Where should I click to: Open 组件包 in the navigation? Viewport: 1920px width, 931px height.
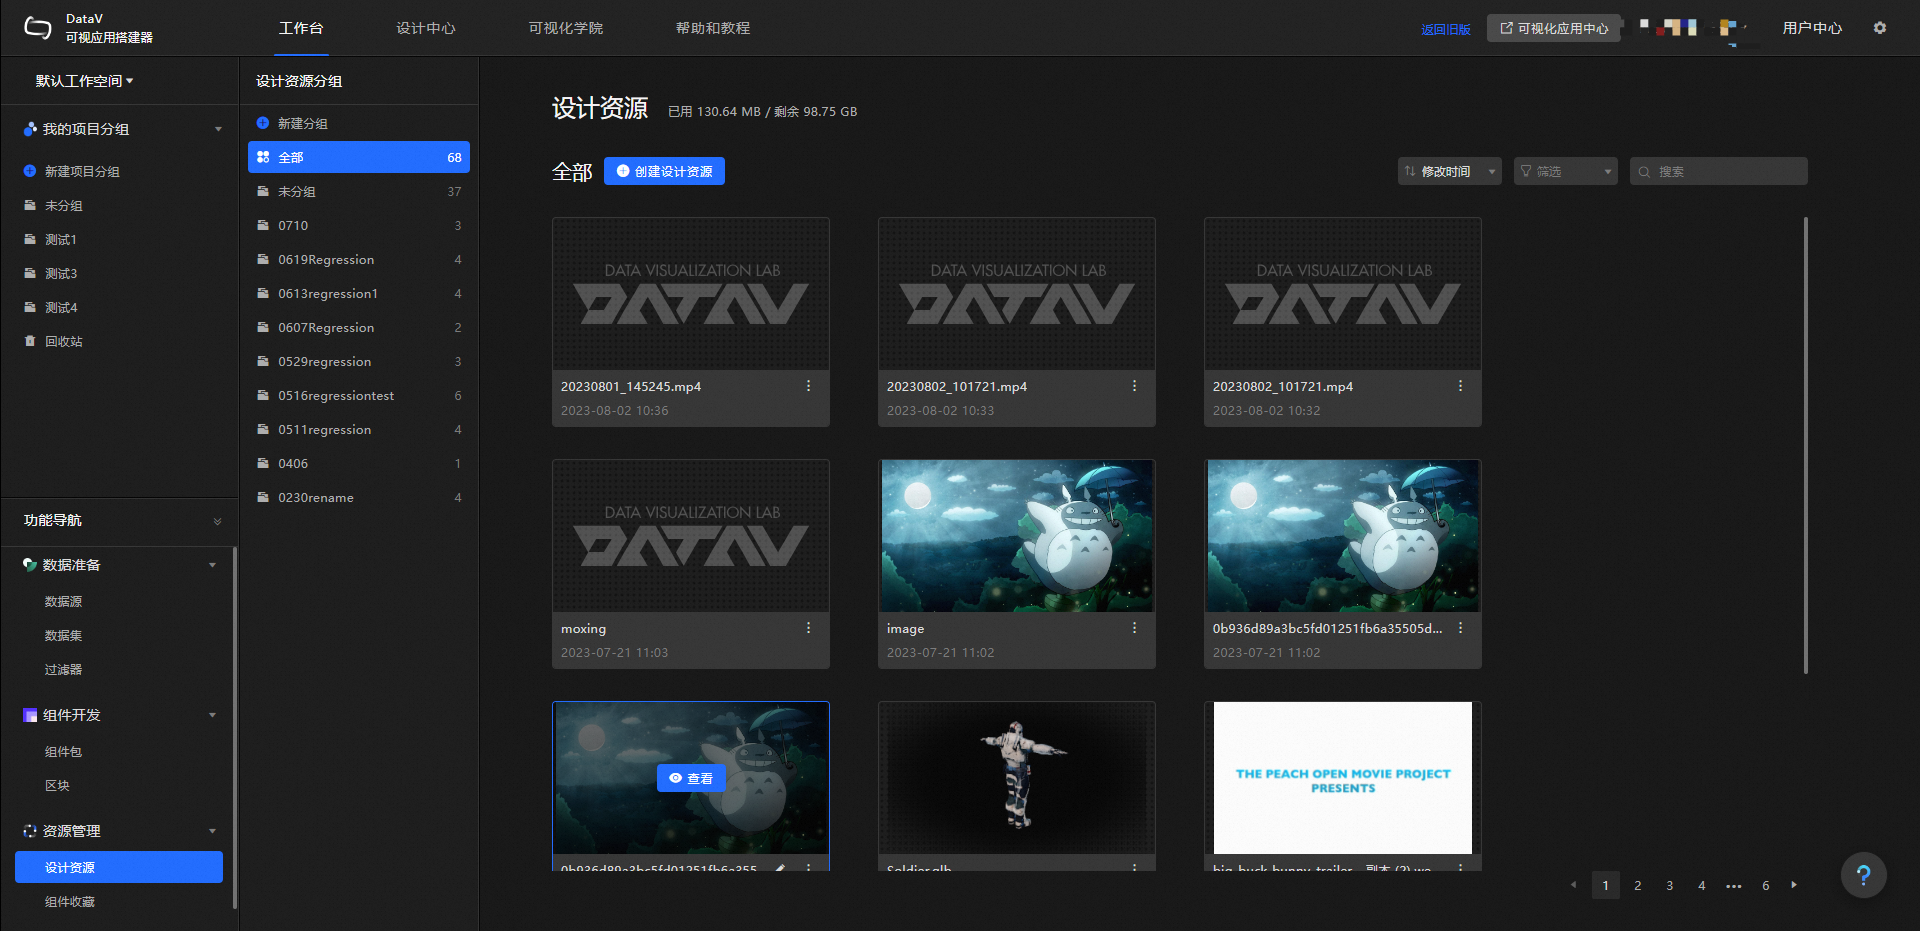point(64,751)
